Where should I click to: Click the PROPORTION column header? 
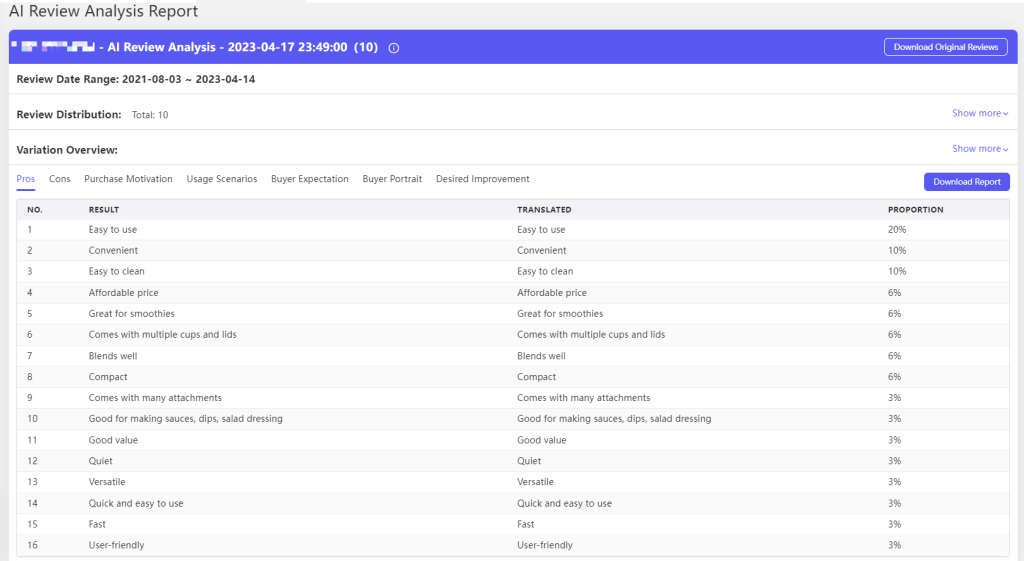(915, 210)
